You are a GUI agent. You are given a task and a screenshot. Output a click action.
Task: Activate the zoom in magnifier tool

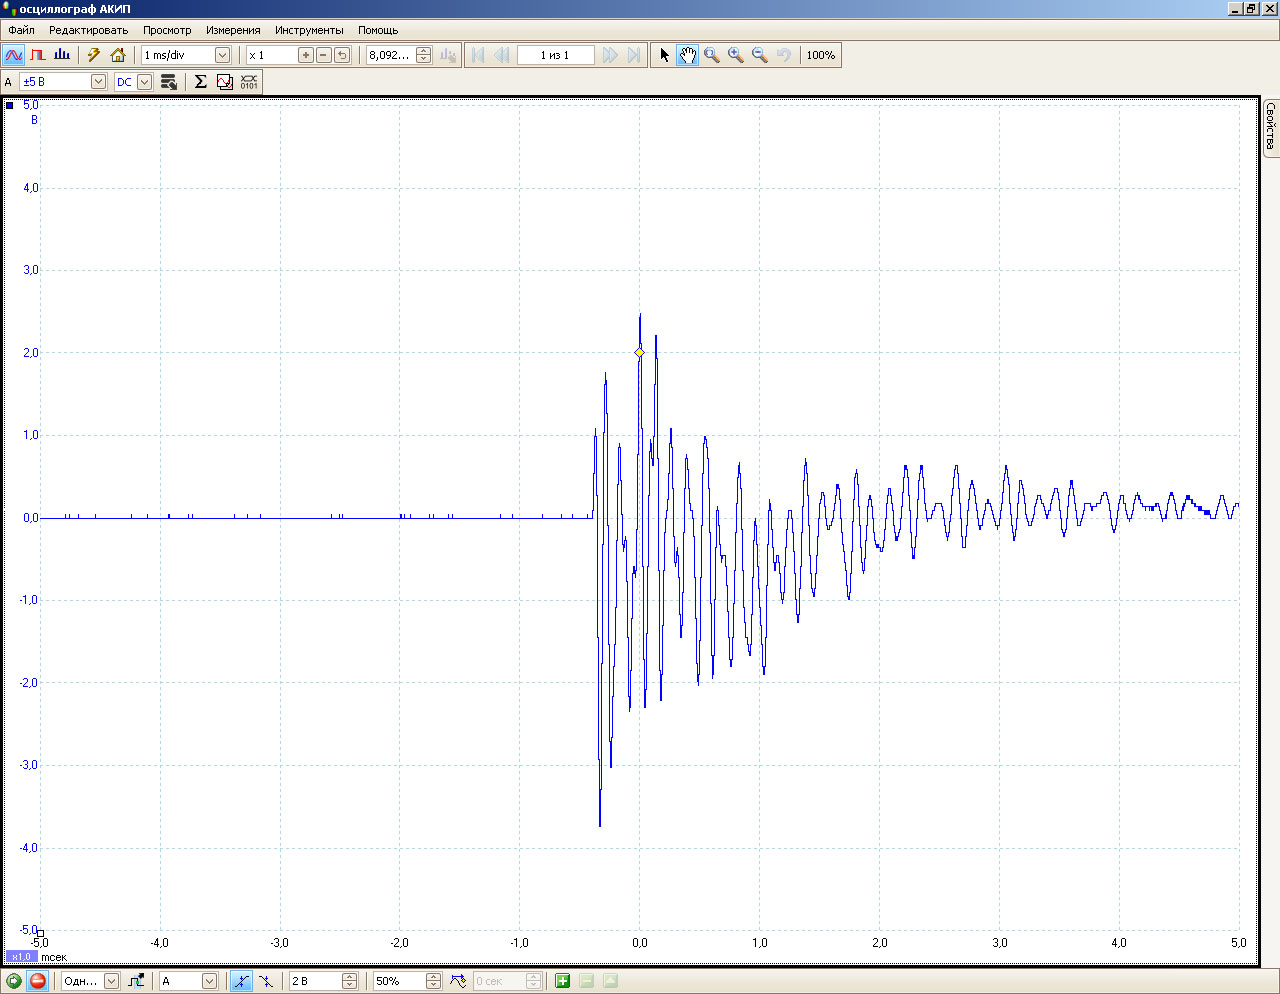(736, 55)
